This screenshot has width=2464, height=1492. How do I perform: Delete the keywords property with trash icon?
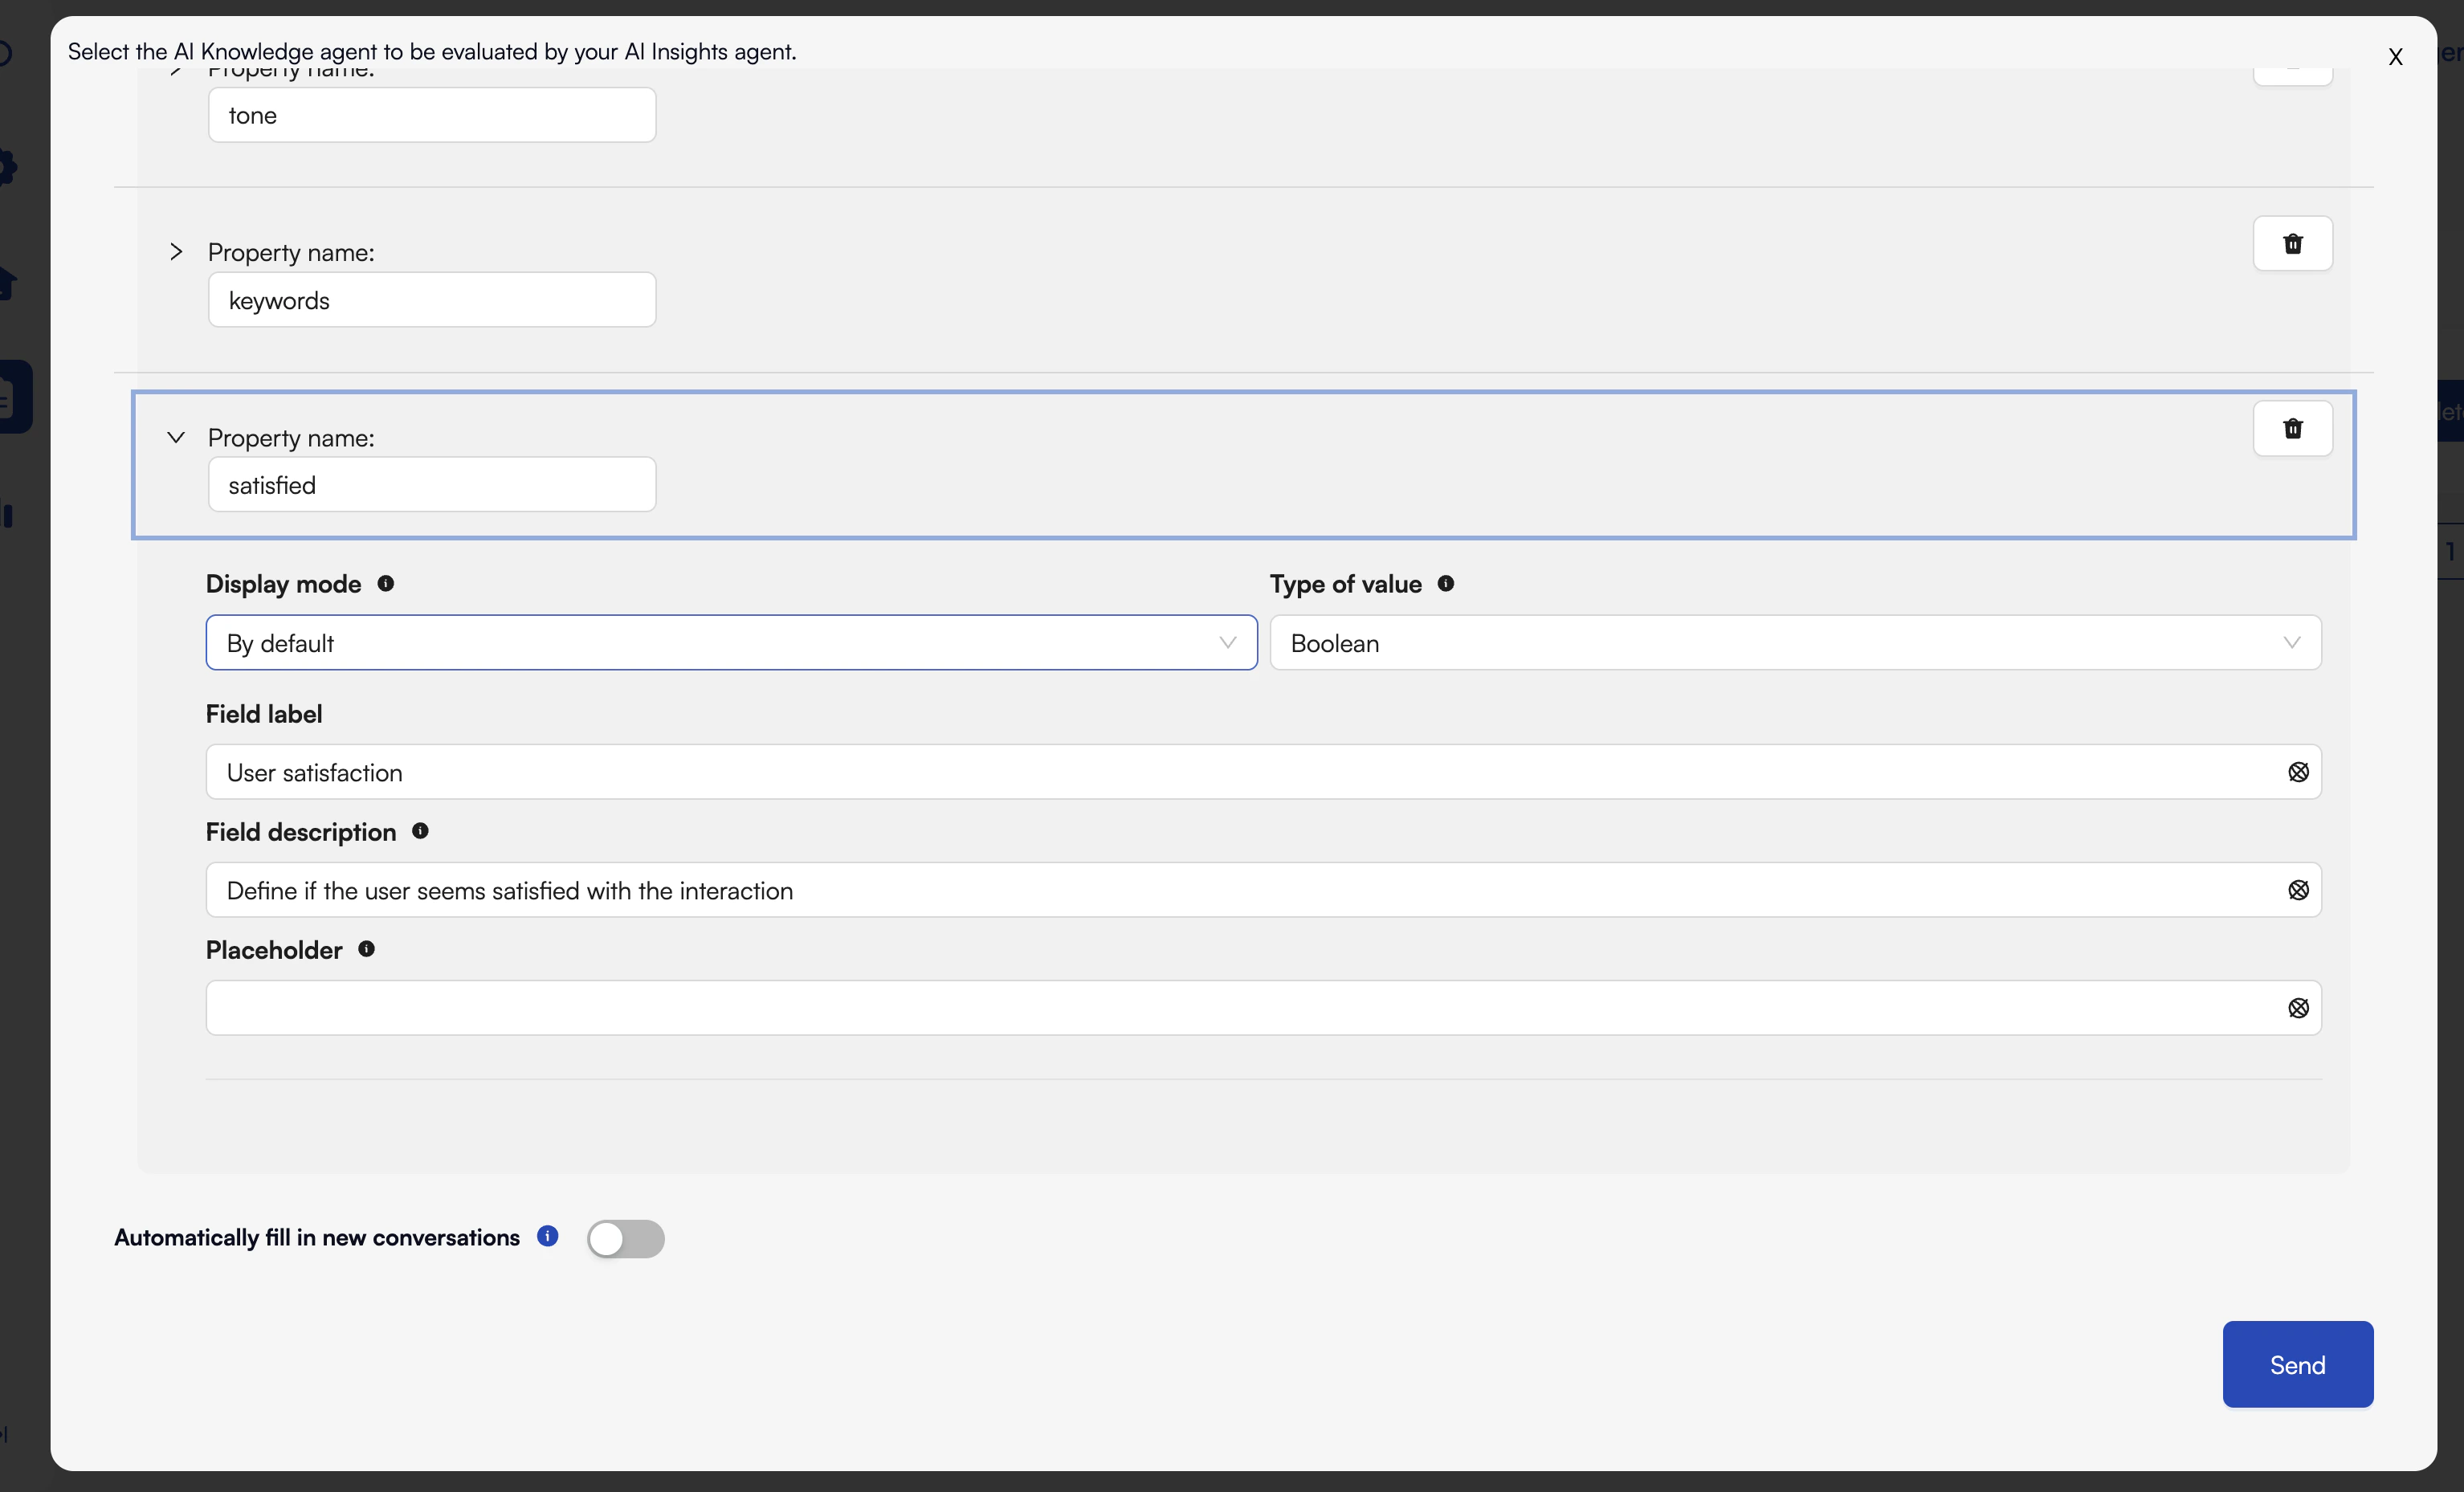(x=2292, y=243)
